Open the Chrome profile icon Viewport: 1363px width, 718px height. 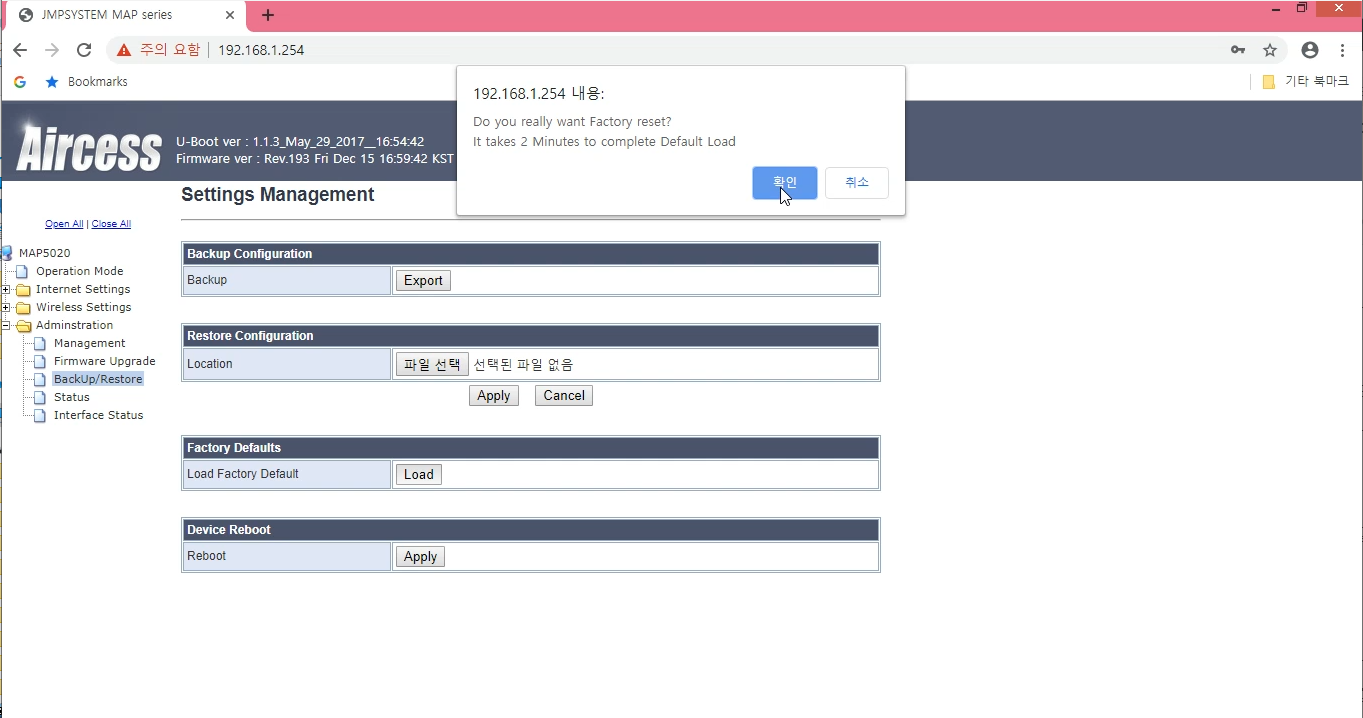[1310, 50]
